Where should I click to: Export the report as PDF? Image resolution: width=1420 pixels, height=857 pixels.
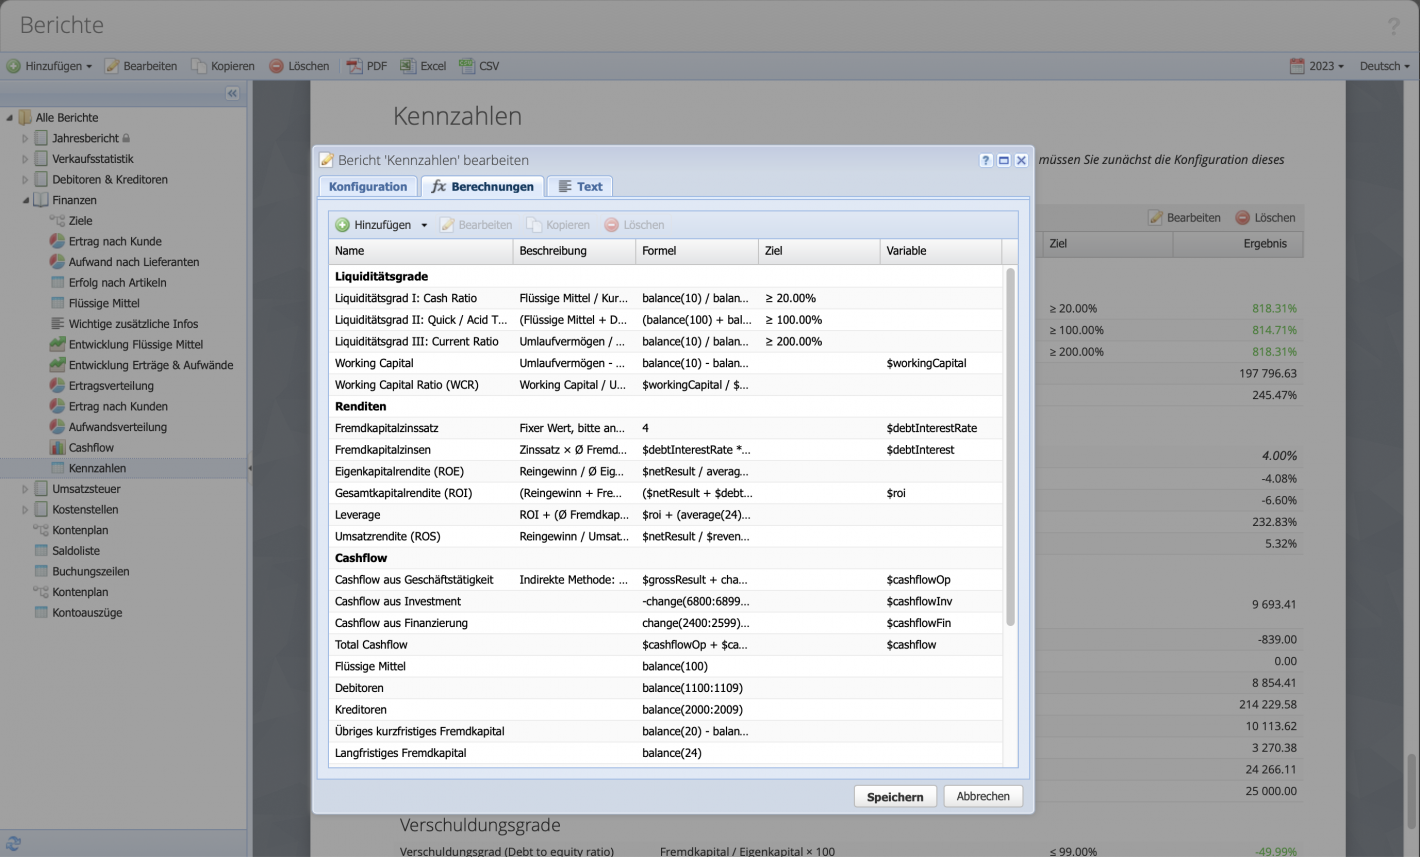pyautogui.click(x=369, y=65)
